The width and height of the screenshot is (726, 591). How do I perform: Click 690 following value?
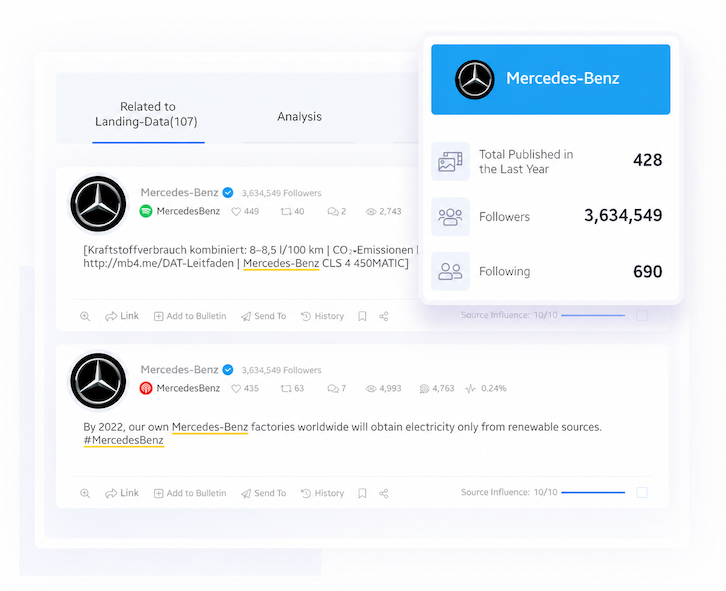(x=647, y=271)
